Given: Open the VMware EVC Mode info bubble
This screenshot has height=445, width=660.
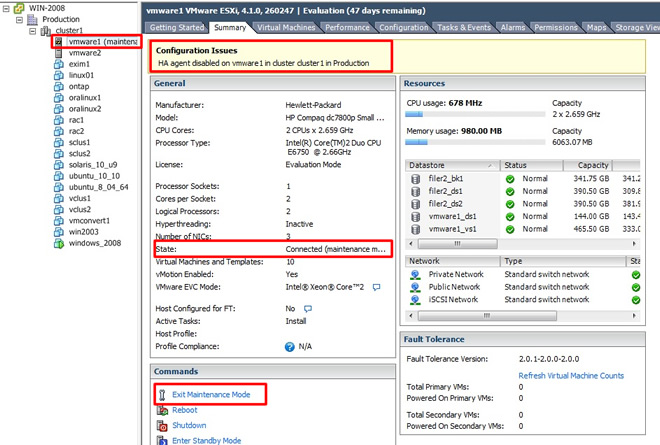Looking at the screenshot, I should (x=377, y=287).
